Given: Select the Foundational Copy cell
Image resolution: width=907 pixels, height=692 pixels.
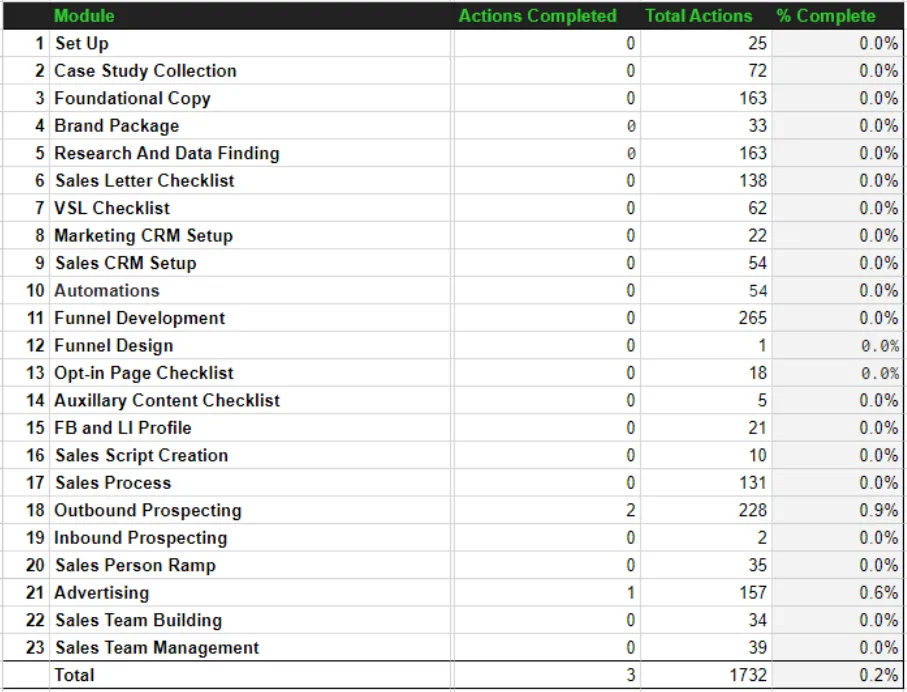Looking at the screenshot, I should (x=250, y=98).
